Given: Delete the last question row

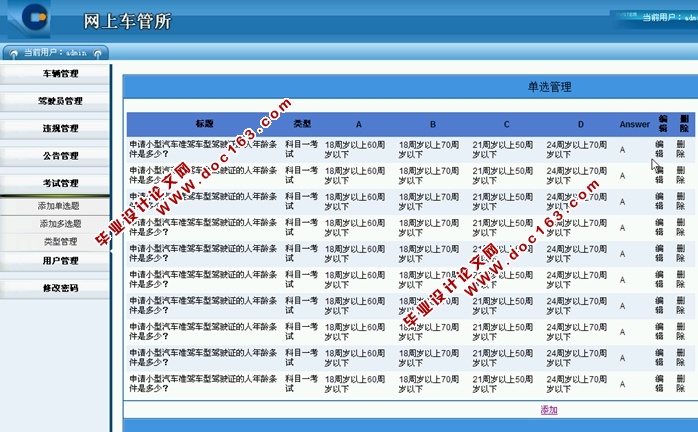Looking at the screenshot, I should pos(681,383).
